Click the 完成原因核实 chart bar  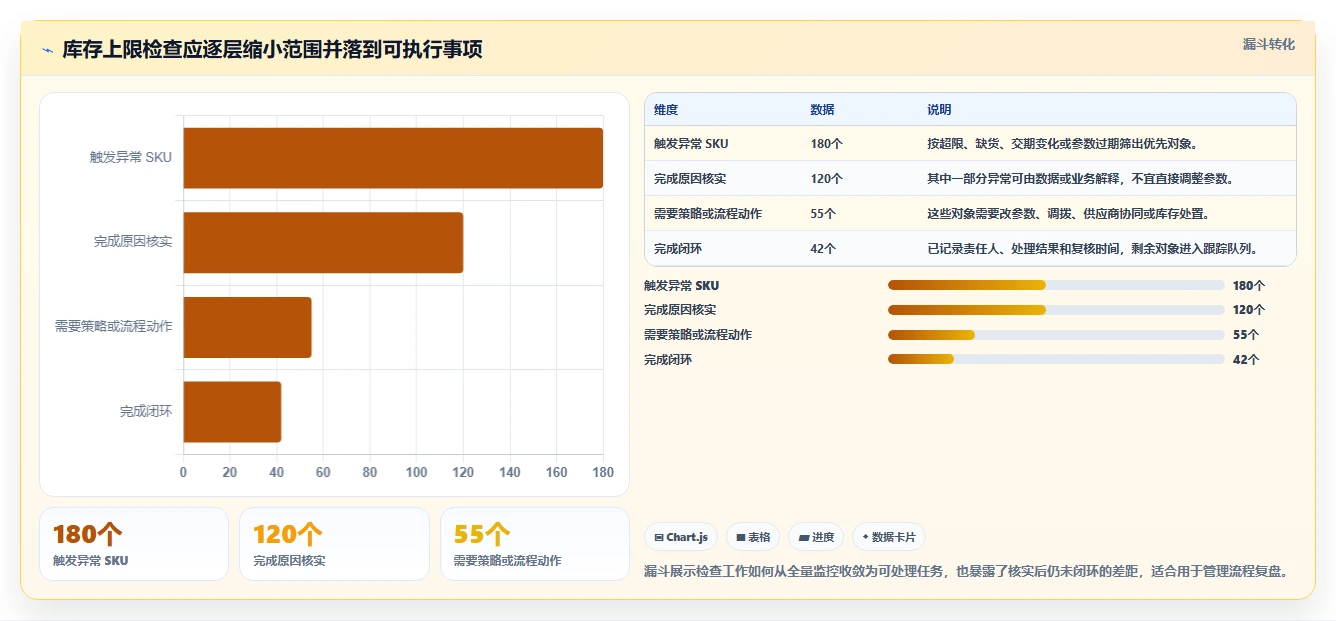coord(323,242)
